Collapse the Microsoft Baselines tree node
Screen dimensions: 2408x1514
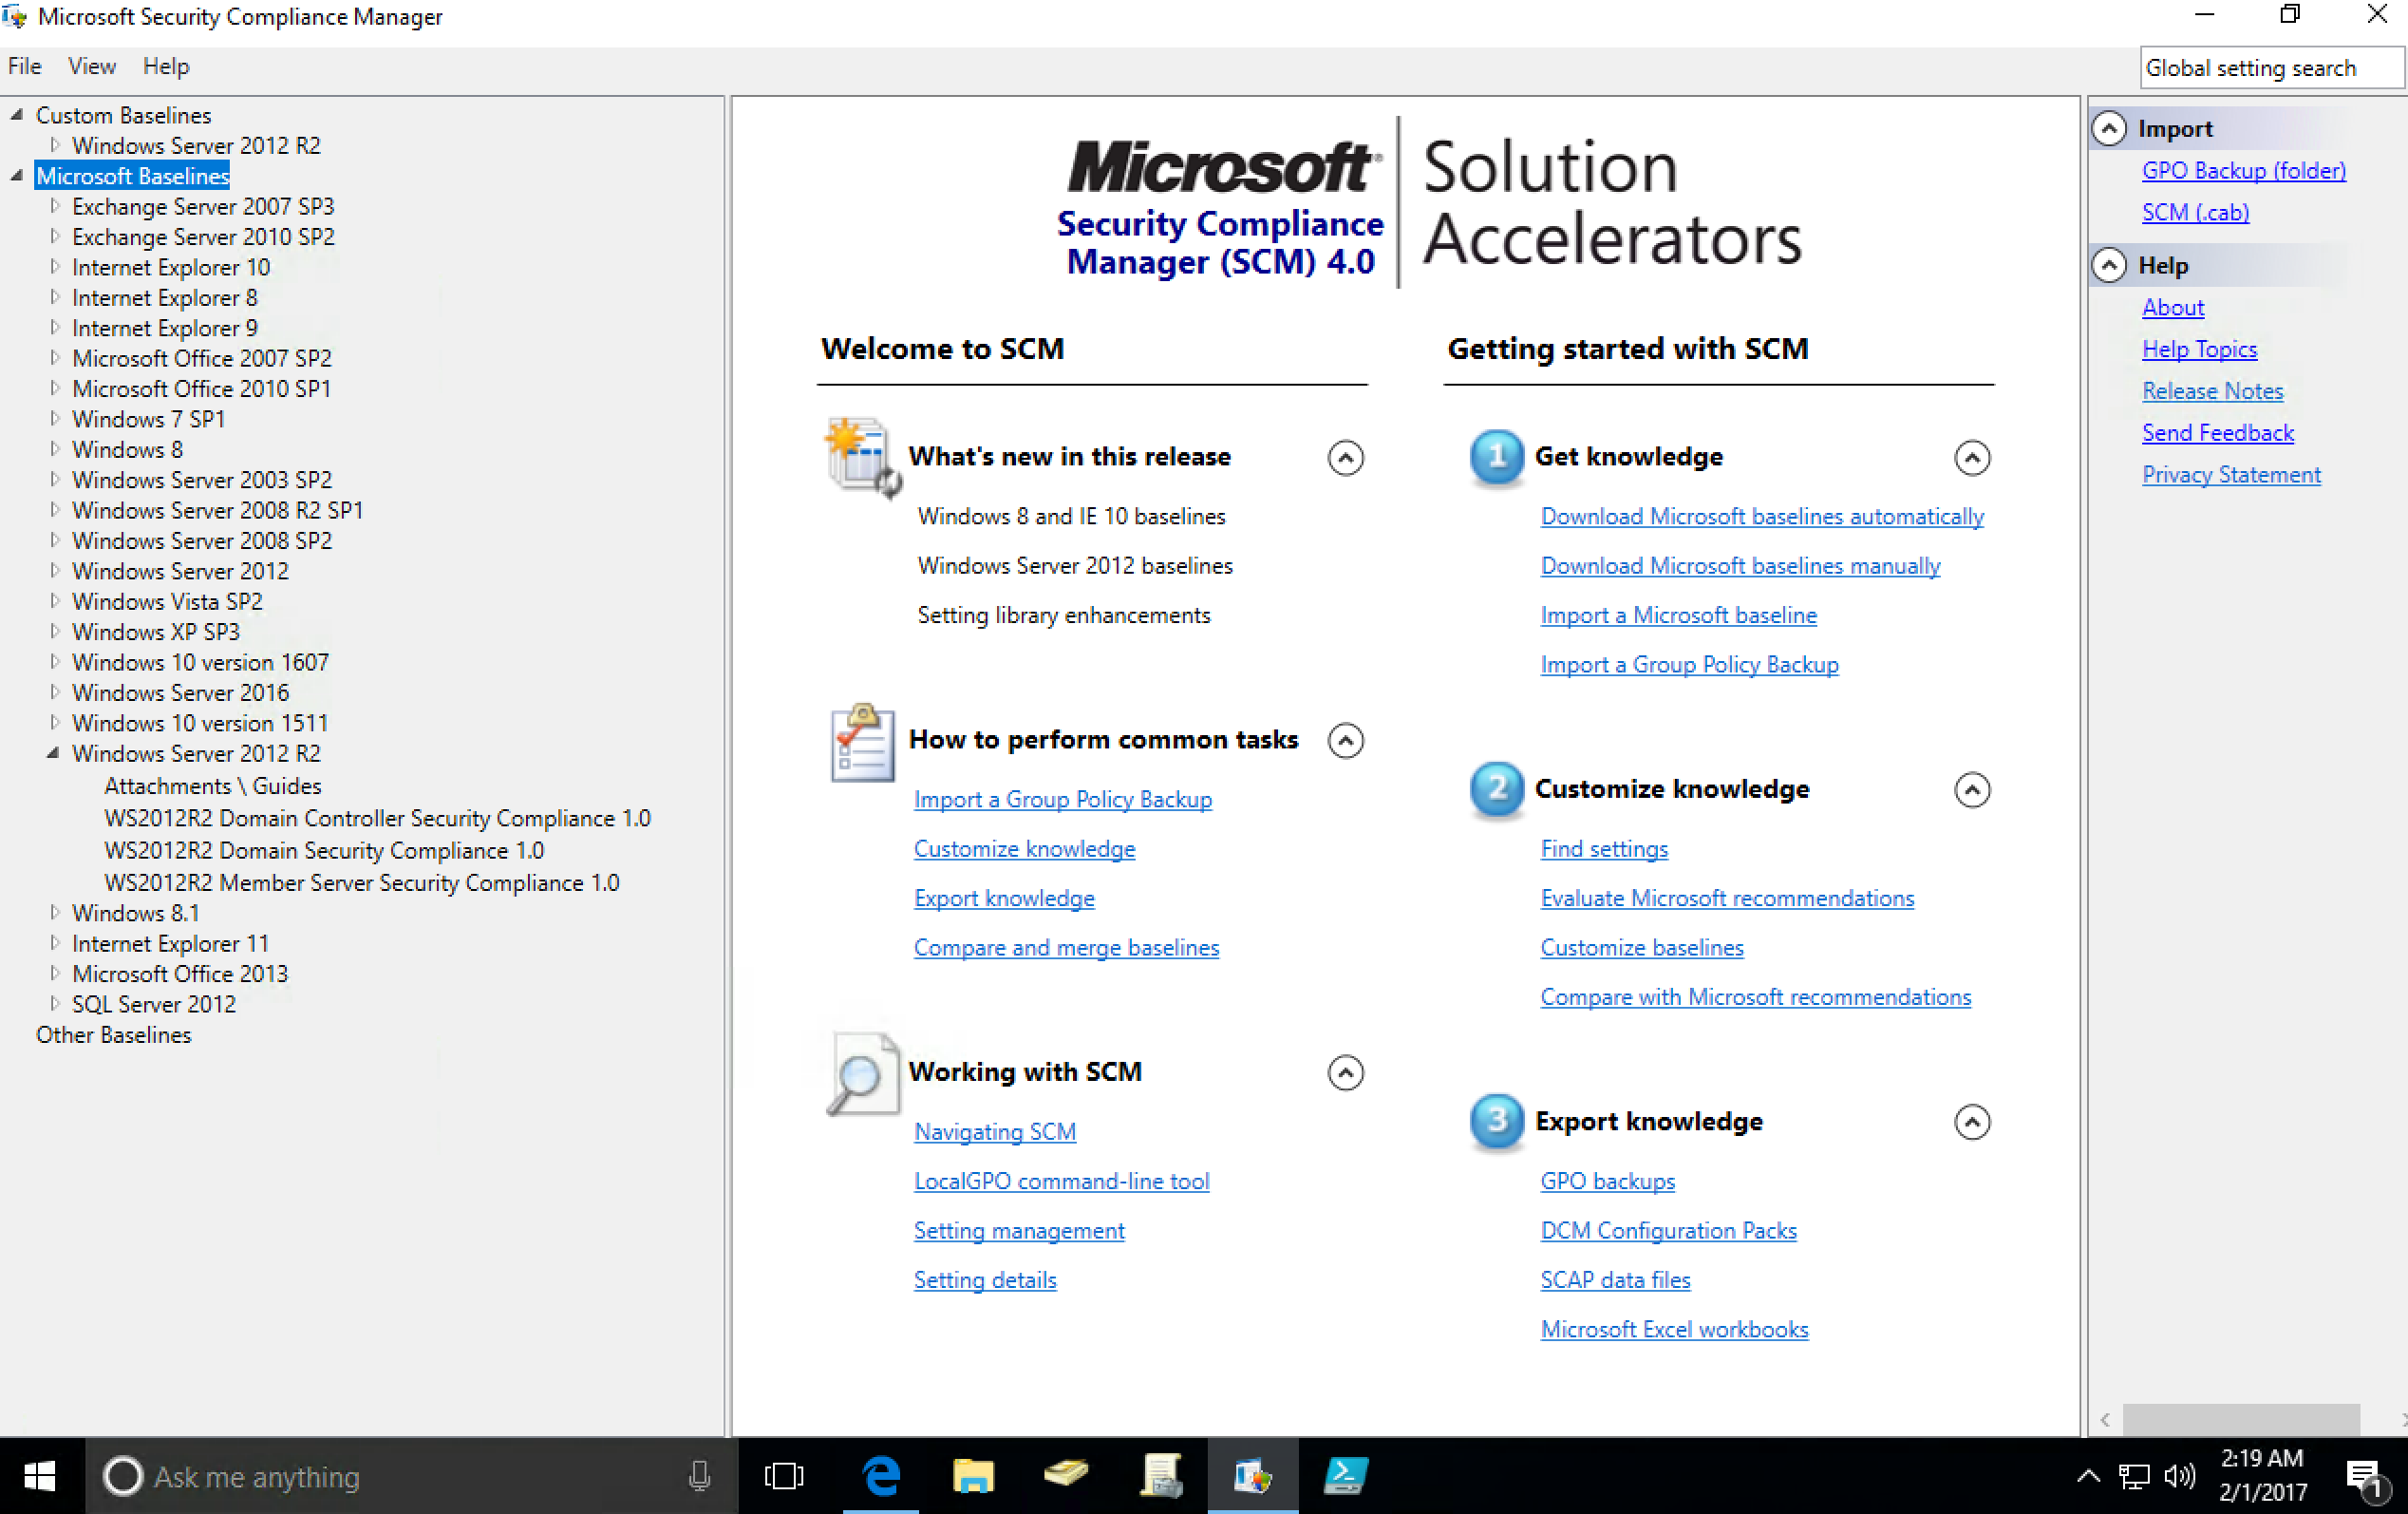[17, 176]
